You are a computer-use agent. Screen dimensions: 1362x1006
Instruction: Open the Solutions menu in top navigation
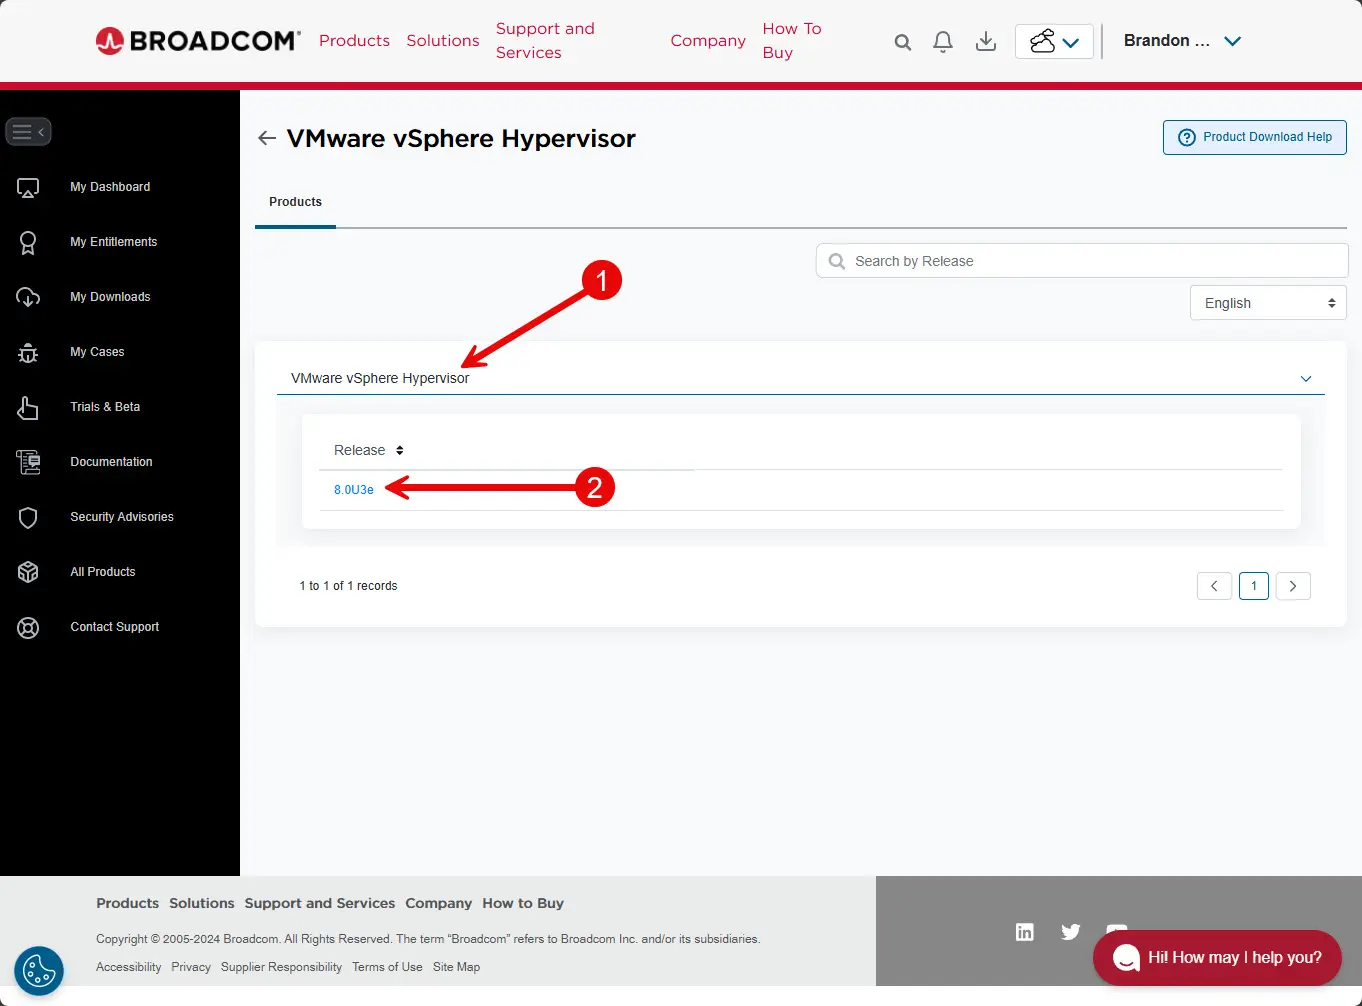pos(443,41)
